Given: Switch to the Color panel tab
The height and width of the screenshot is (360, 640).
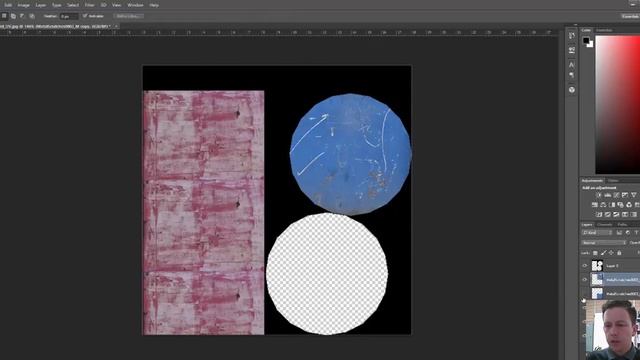Looking at the screenshot, I should point(587,30).
